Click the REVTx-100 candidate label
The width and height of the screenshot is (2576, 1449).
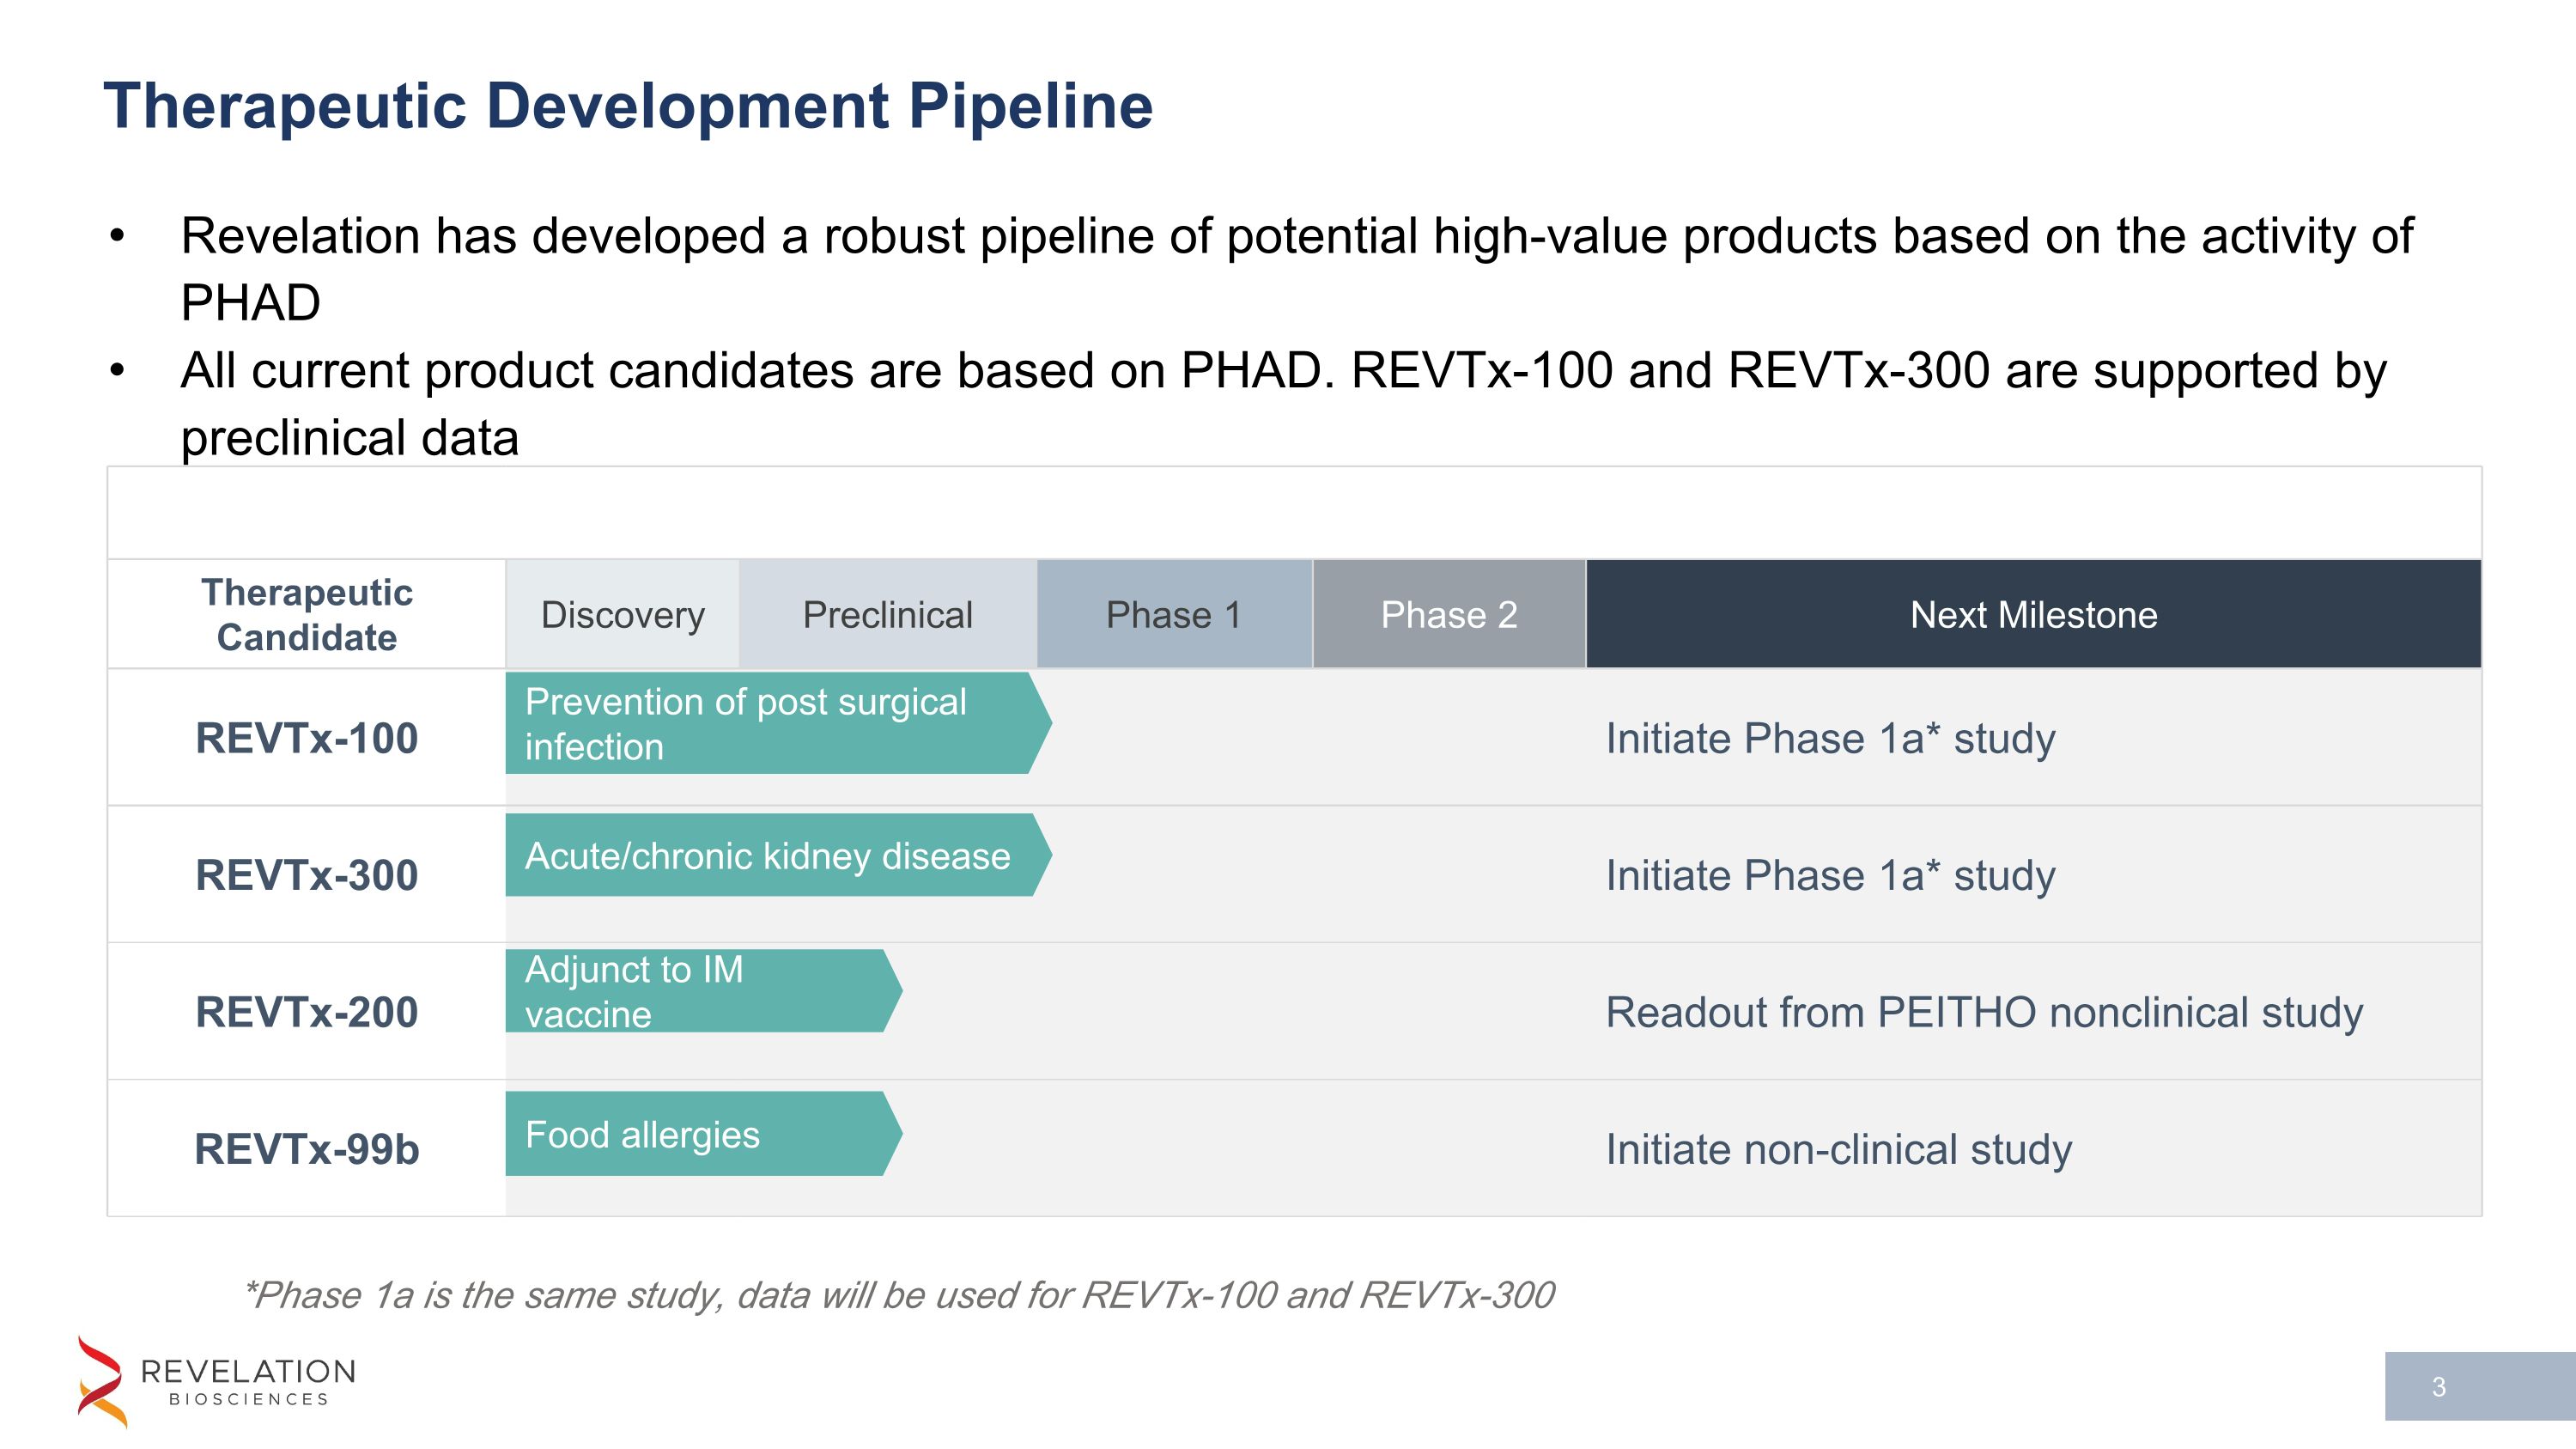(306, 738)
